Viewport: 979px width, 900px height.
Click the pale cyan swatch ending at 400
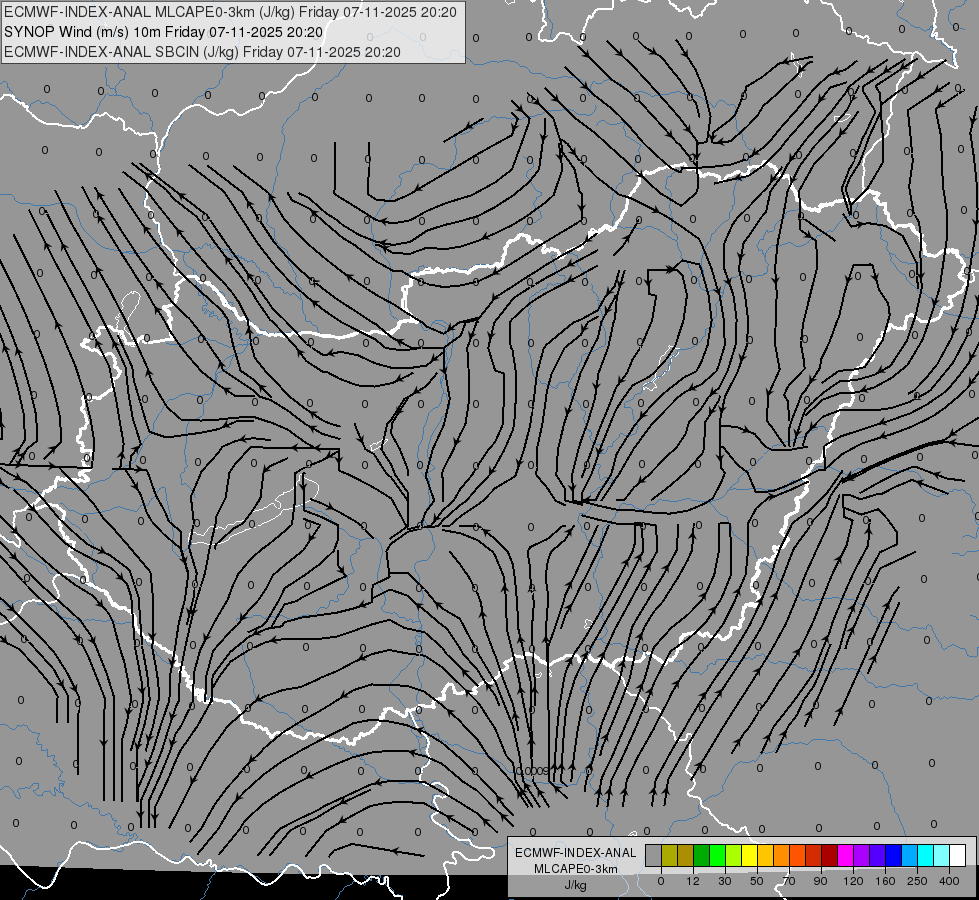(x=942, y=855)
